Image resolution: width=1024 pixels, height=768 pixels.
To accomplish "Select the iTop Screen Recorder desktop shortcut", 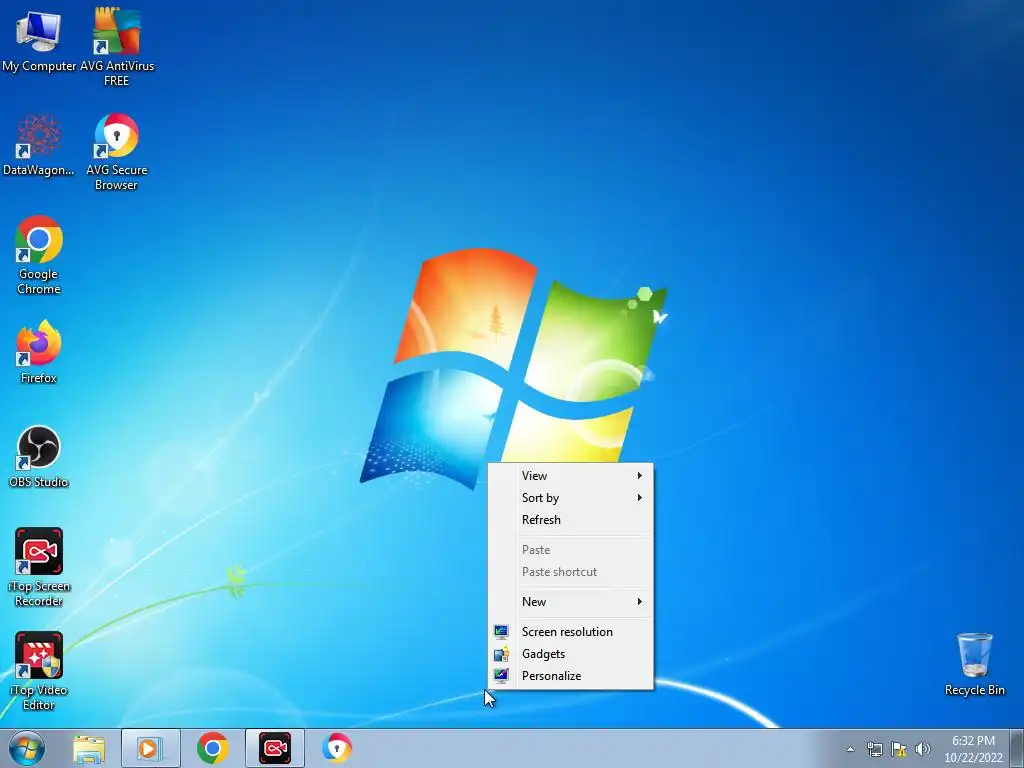I will coord(39,567).
